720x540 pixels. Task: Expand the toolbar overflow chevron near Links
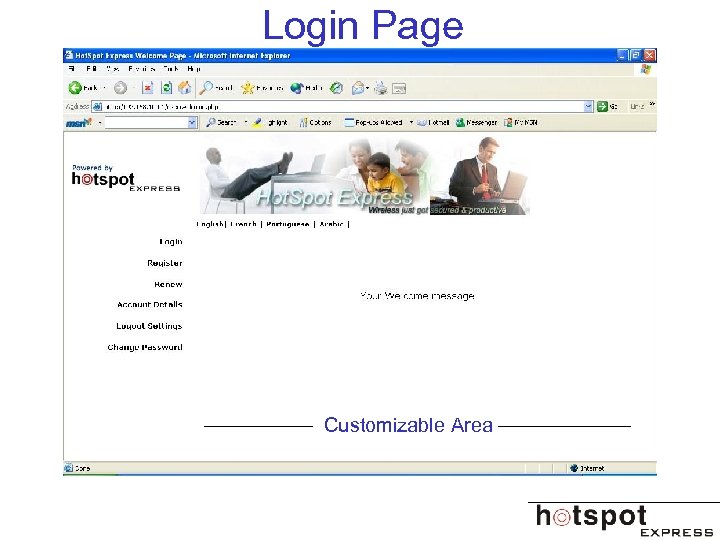pyautogui.click(x=652, y=105)
